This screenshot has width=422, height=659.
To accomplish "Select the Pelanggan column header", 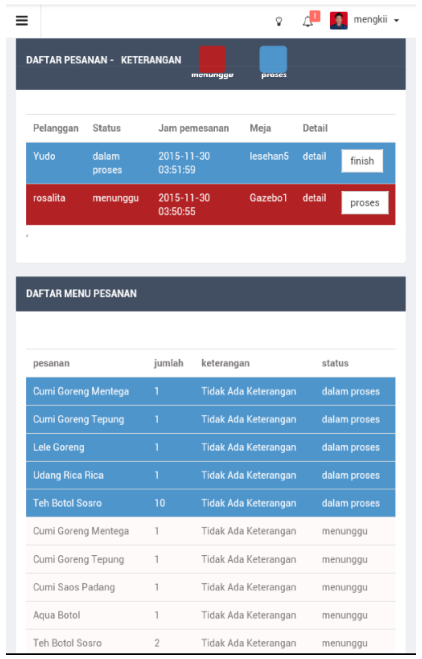I will pyautogui.click(x=56, y=128).
